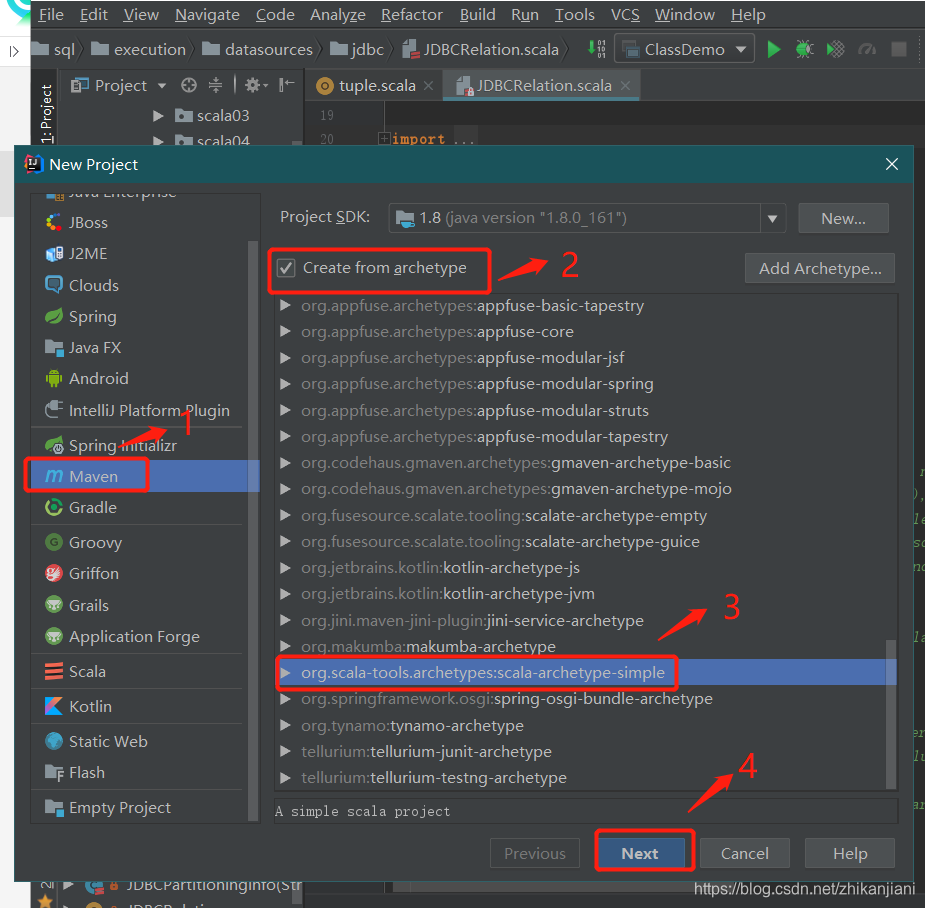Open 1: Project tool window stripe

[x=45, y=113]
